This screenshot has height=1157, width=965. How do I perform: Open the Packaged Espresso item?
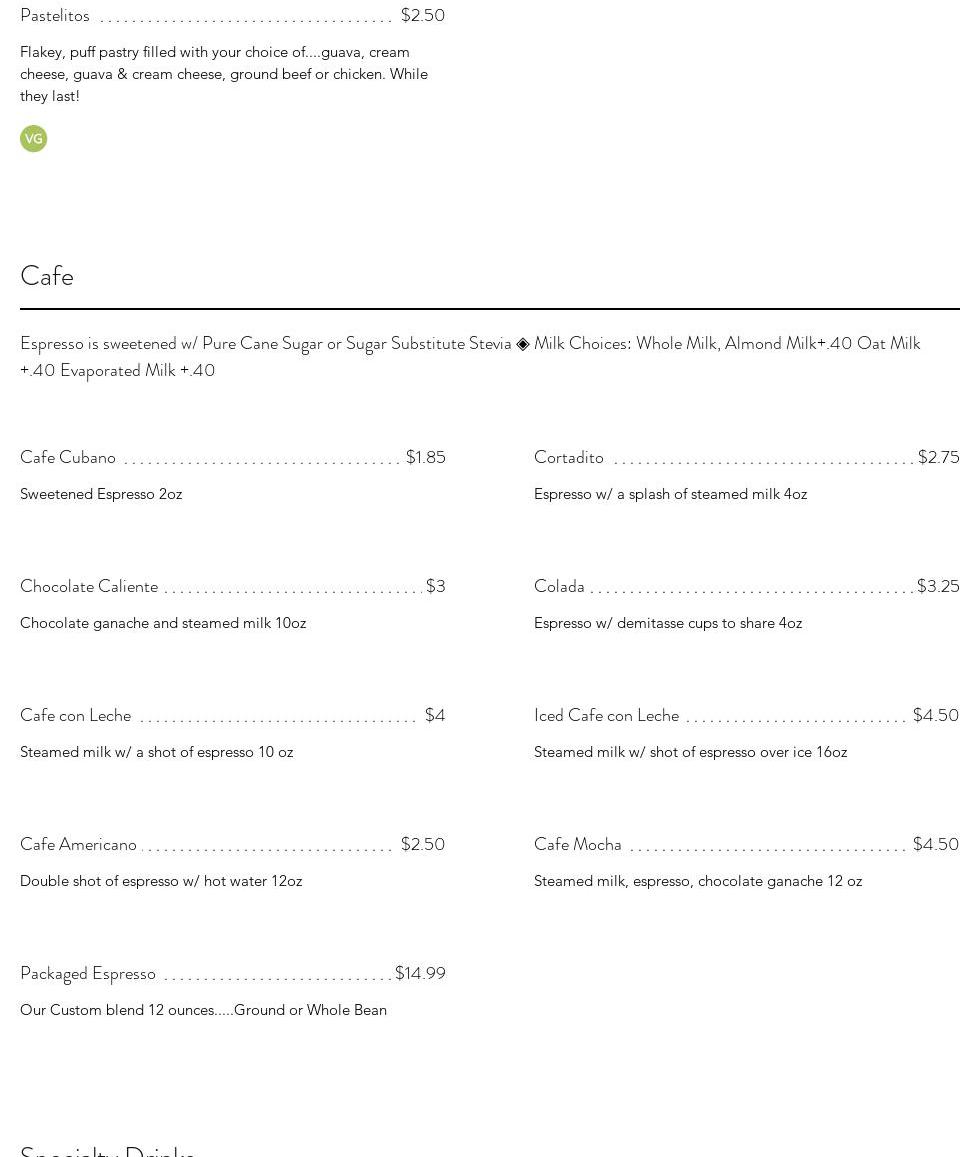[x=88, y=973]
